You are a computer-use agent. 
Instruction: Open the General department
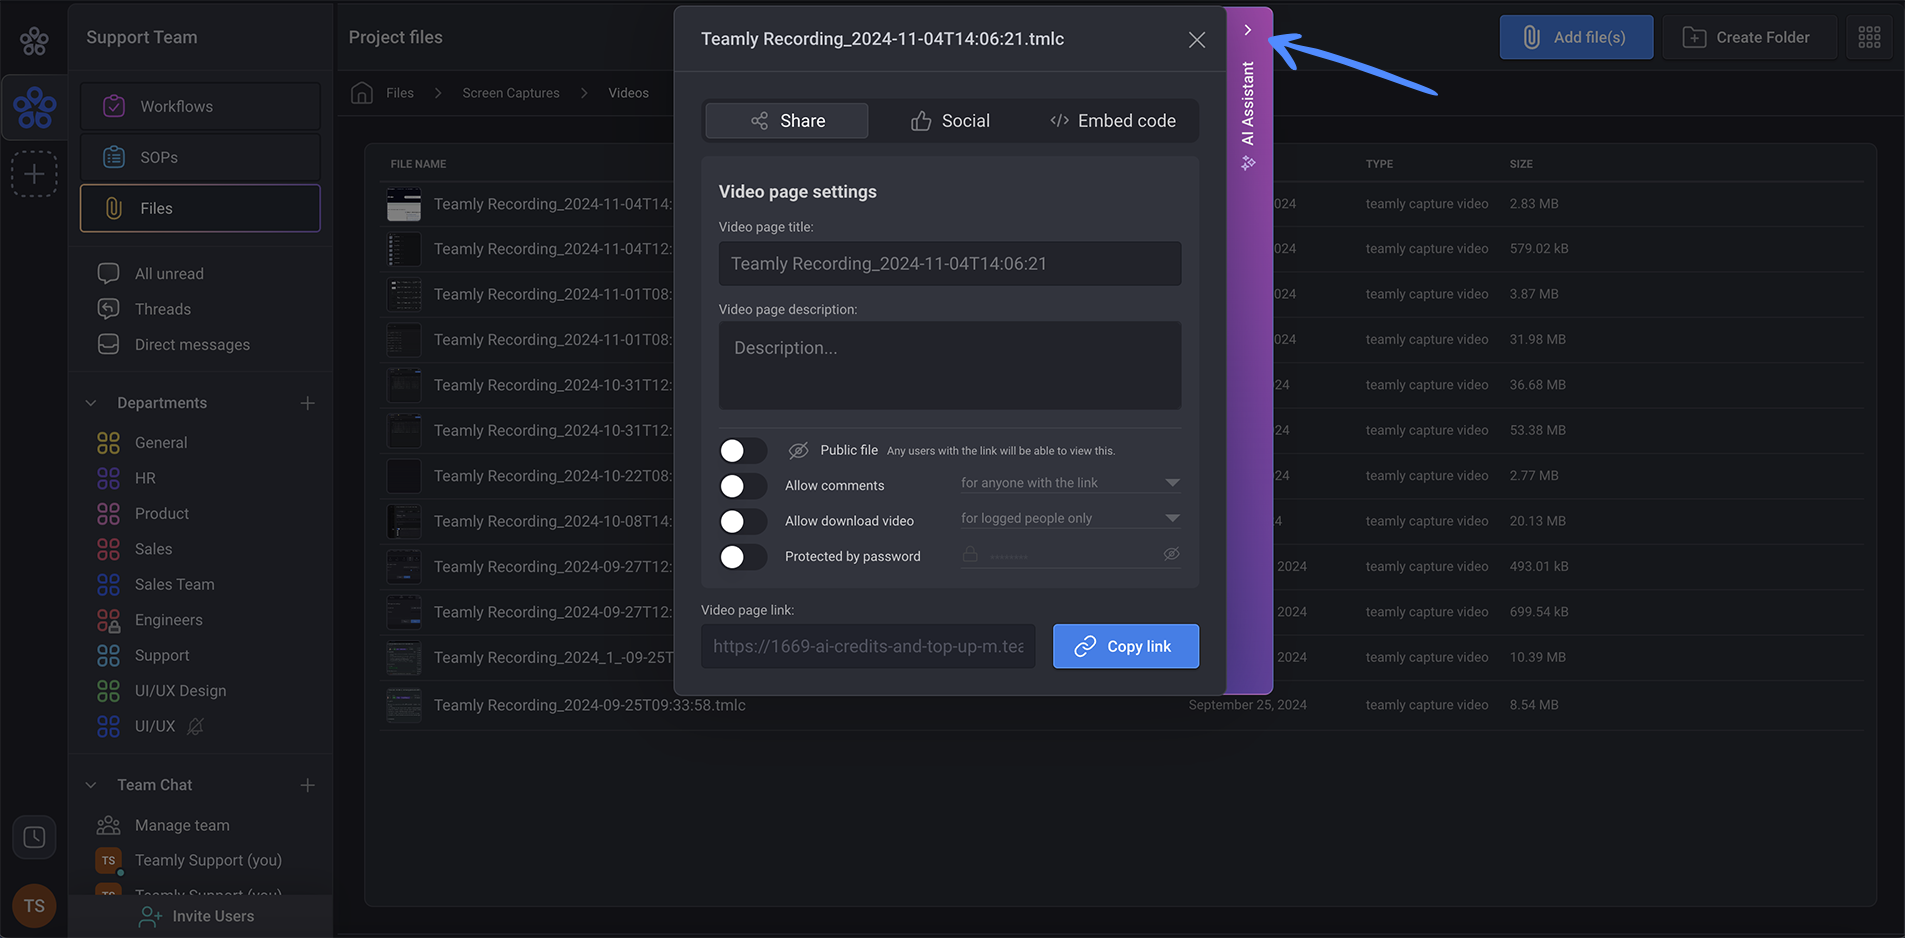[160, 442]
